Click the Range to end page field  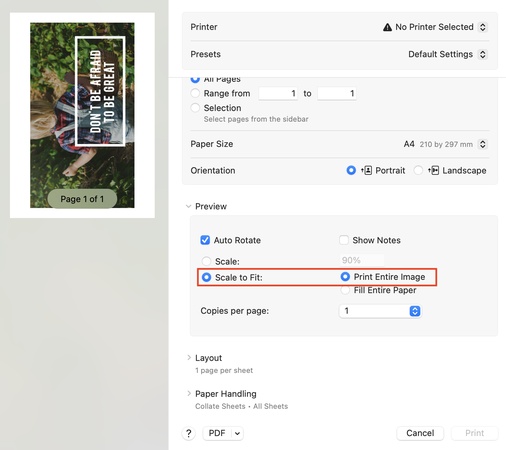pyautogui.click(x=337, y=93)
